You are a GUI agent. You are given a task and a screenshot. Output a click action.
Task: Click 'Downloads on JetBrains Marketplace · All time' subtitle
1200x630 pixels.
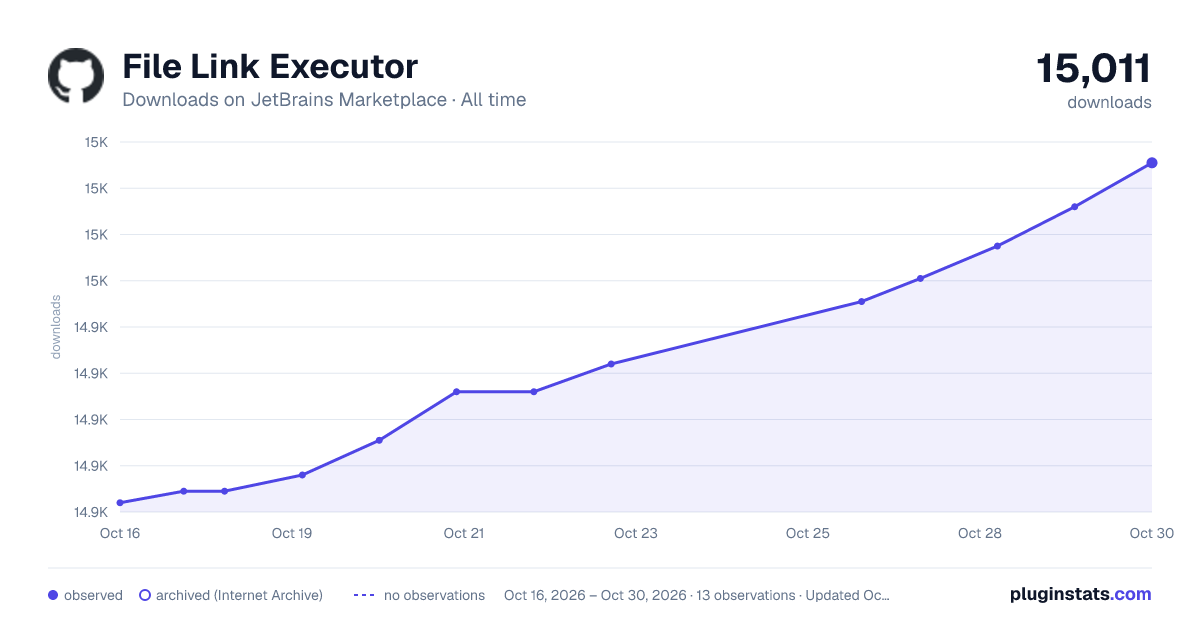(x=324, y=100)
